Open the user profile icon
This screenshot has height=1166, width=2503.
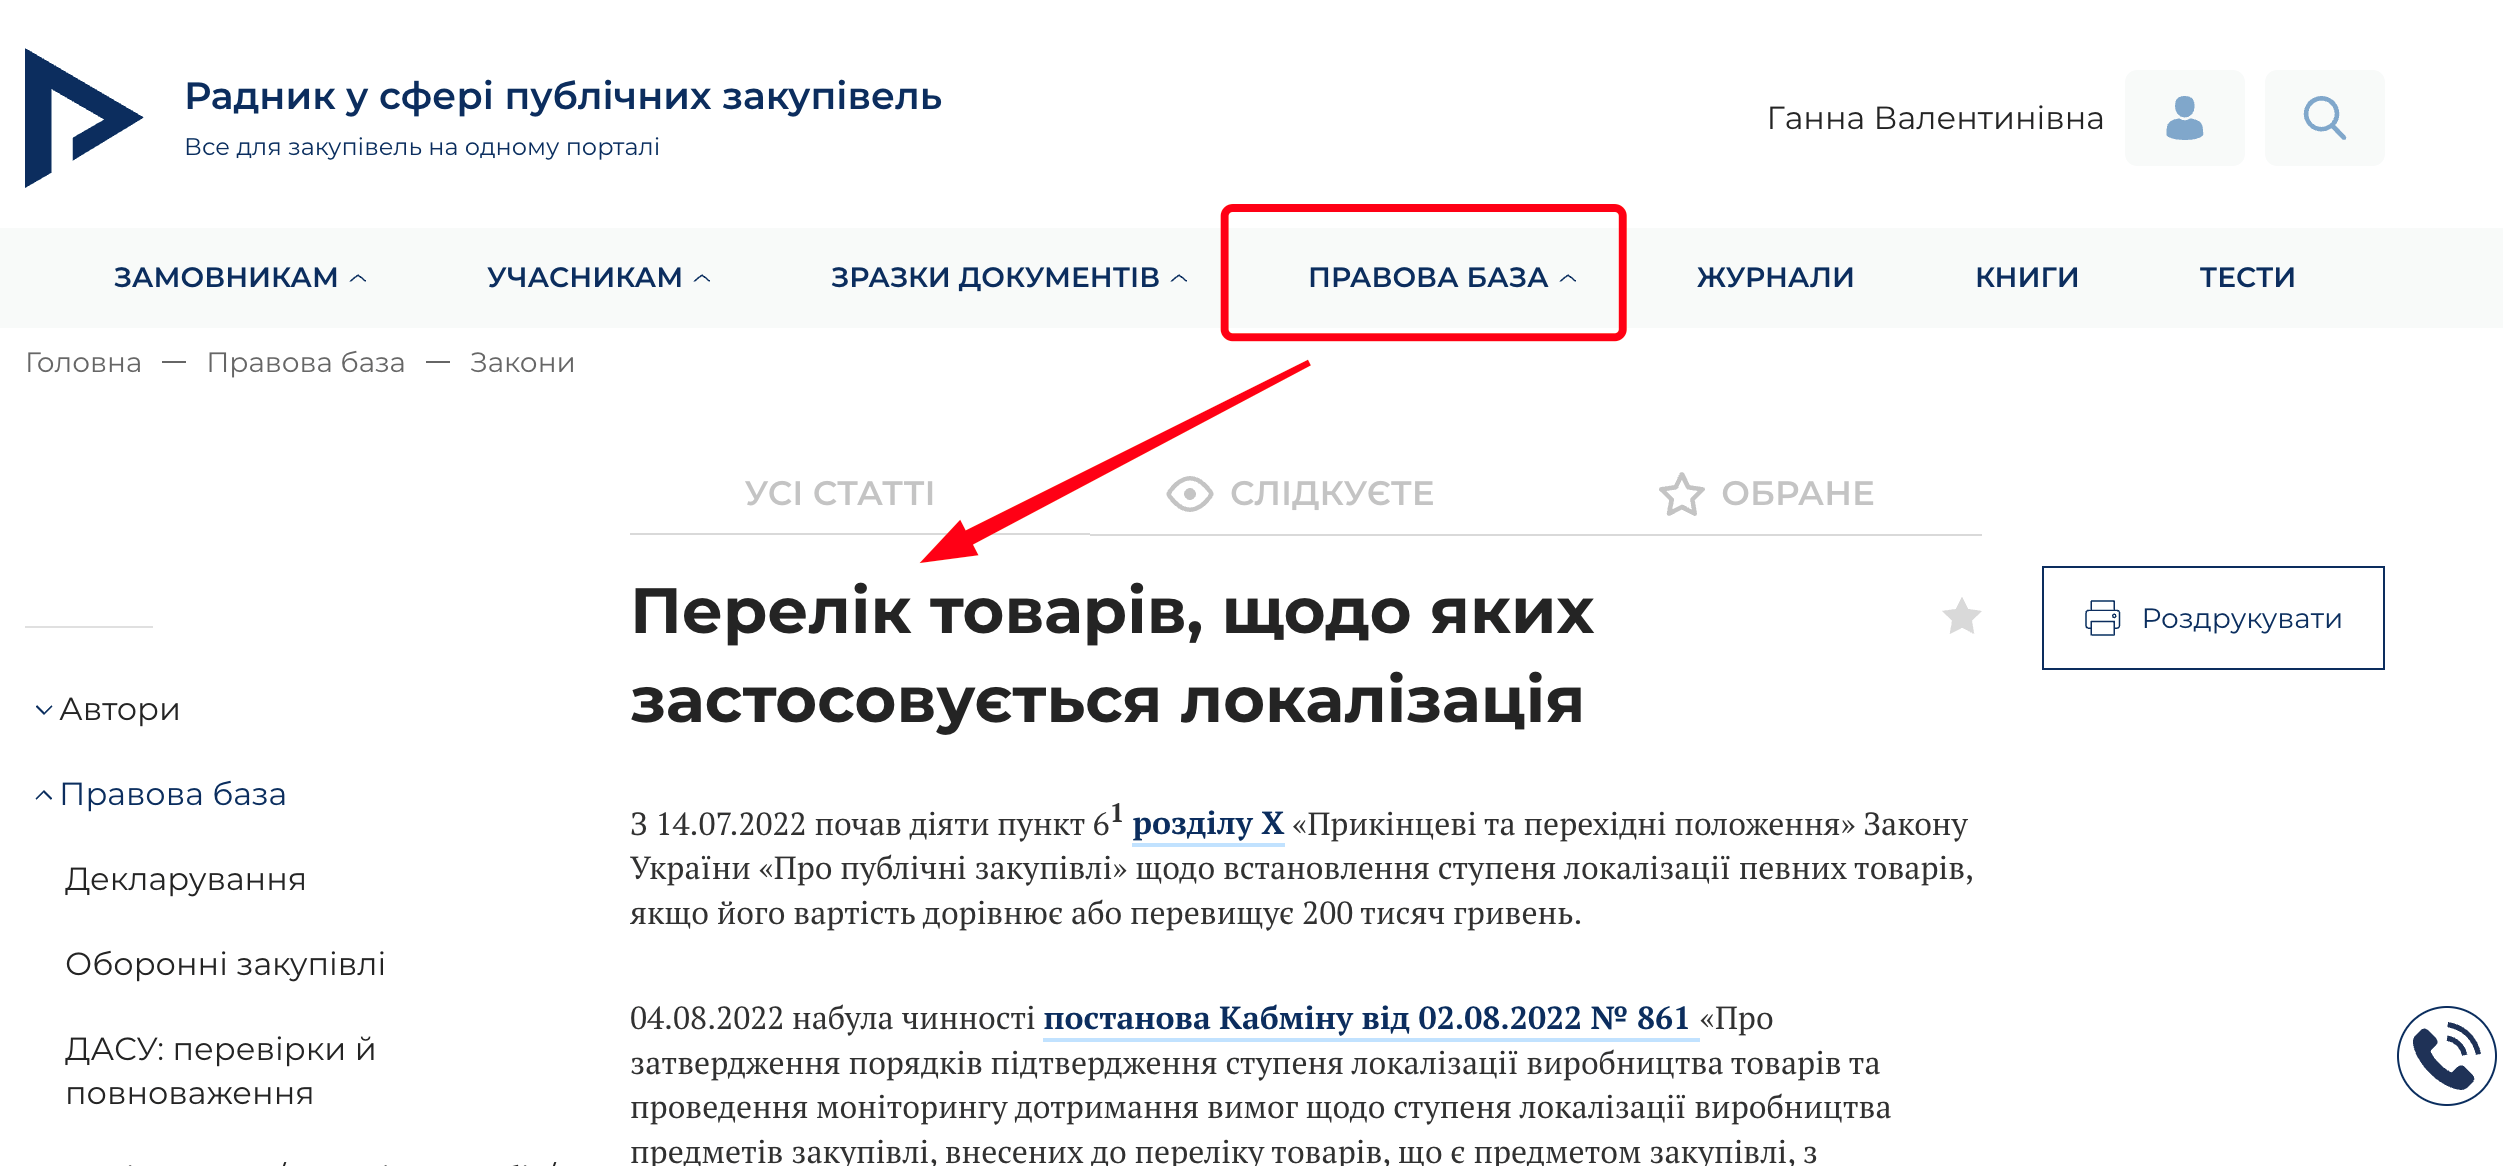point(2184,118)
